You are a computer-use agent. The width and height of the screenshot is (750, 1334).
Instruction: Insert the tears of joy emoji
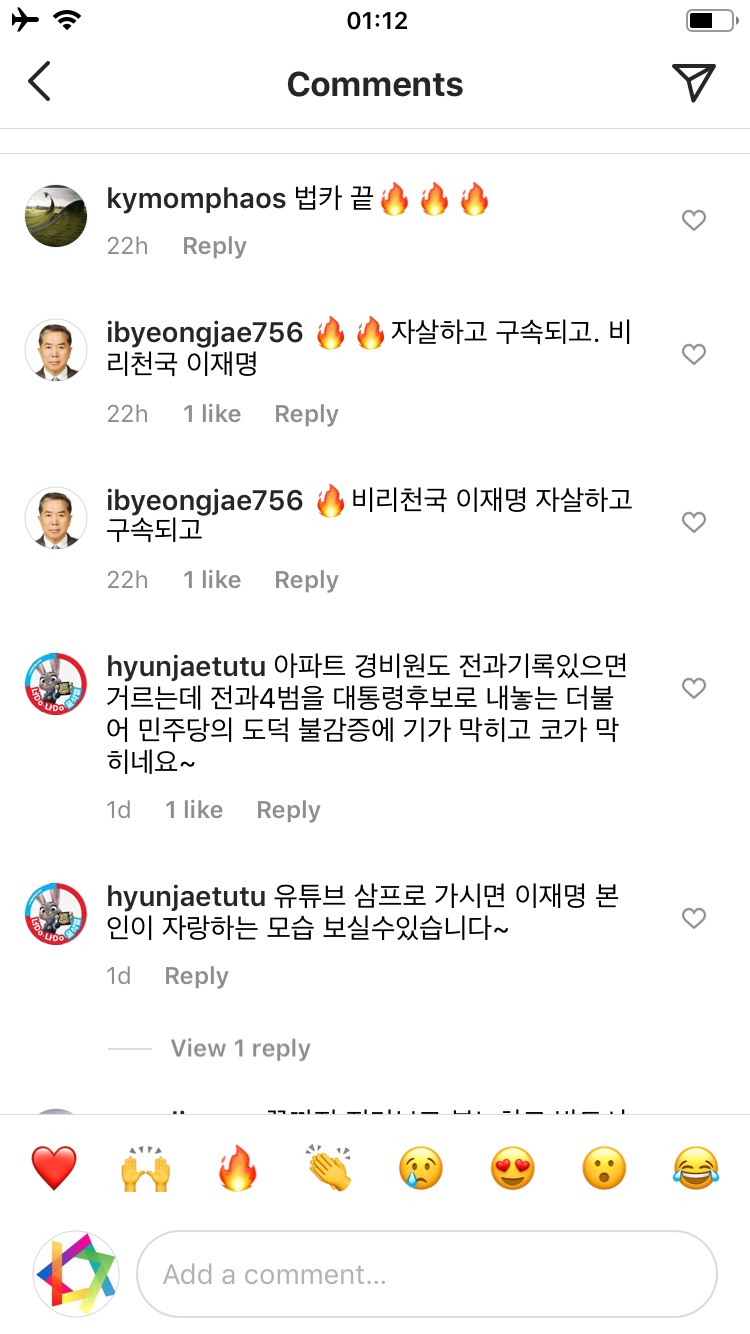click(695, 1168)
